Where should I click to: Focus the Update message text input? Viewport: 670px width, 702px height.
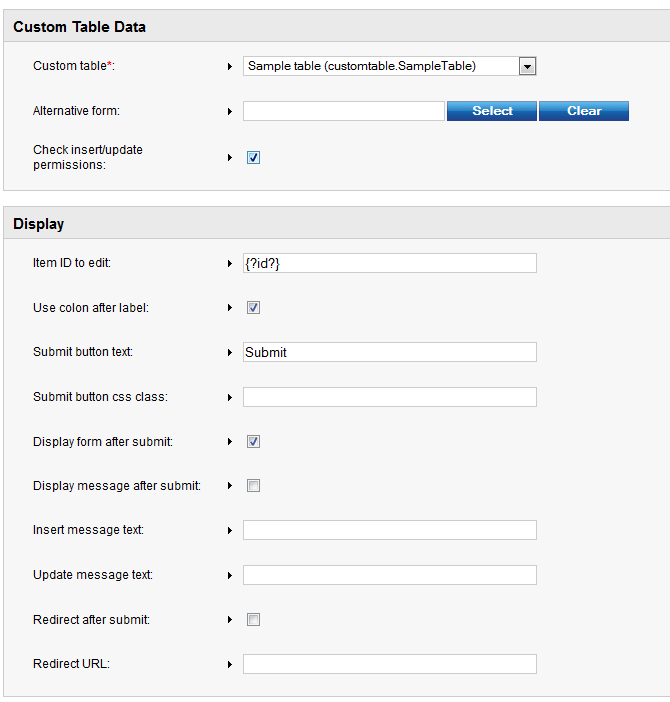(389, 575)
